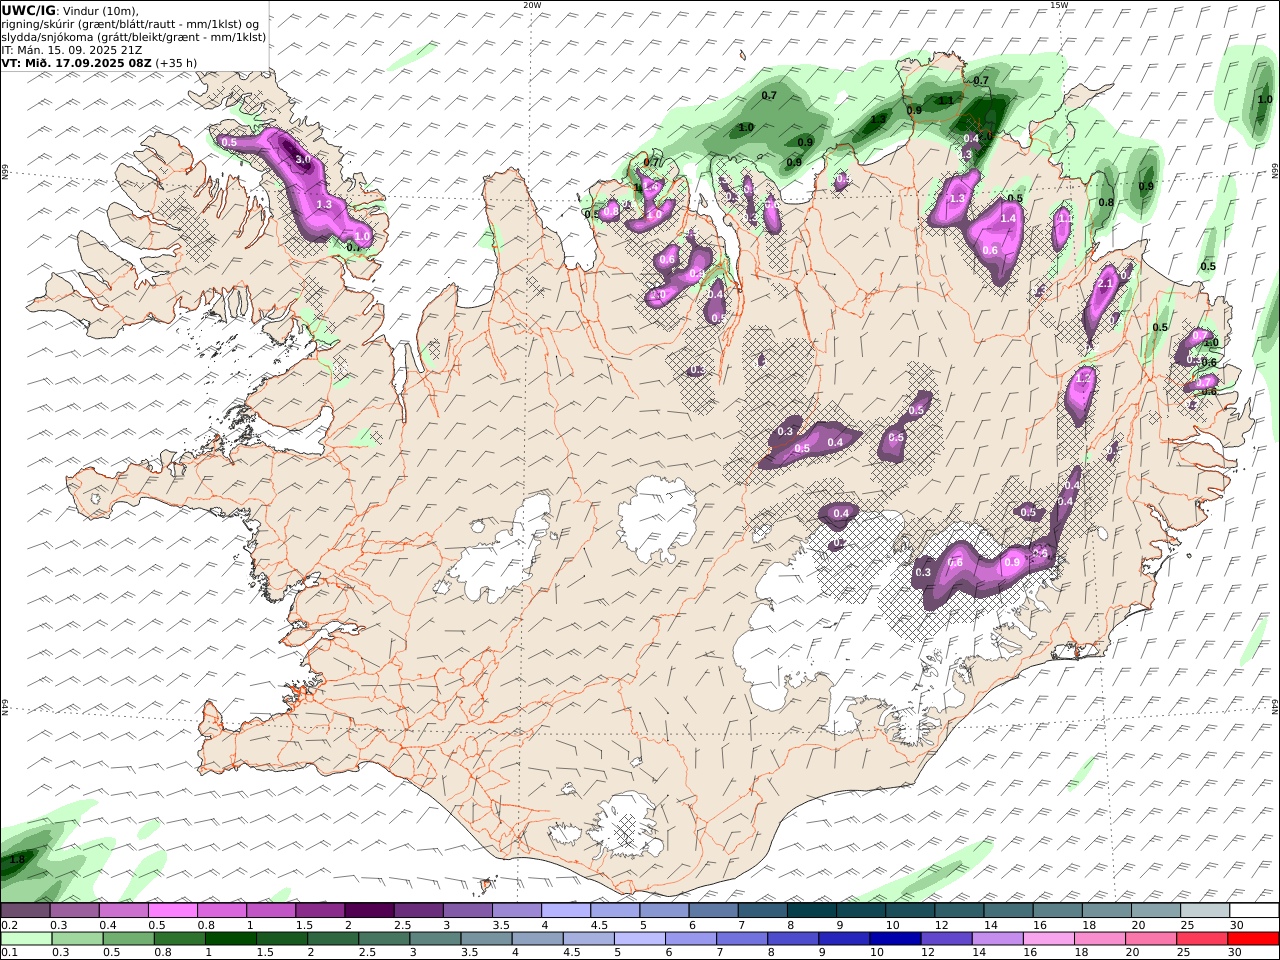This screenshot has height=960, width=1280.
Task: Pick the grey-purple 0.2–0.3 snow legend swatch
Action: pyautogui.click(x=25, y=910)
